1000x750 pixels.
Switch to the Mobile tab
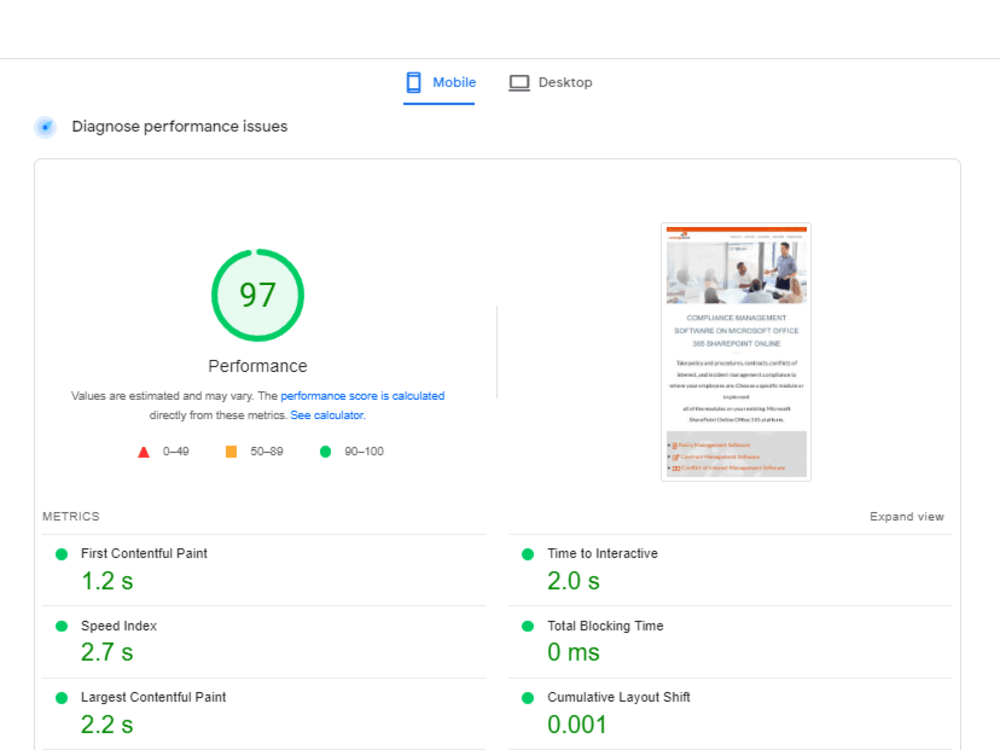pos(439,83)
